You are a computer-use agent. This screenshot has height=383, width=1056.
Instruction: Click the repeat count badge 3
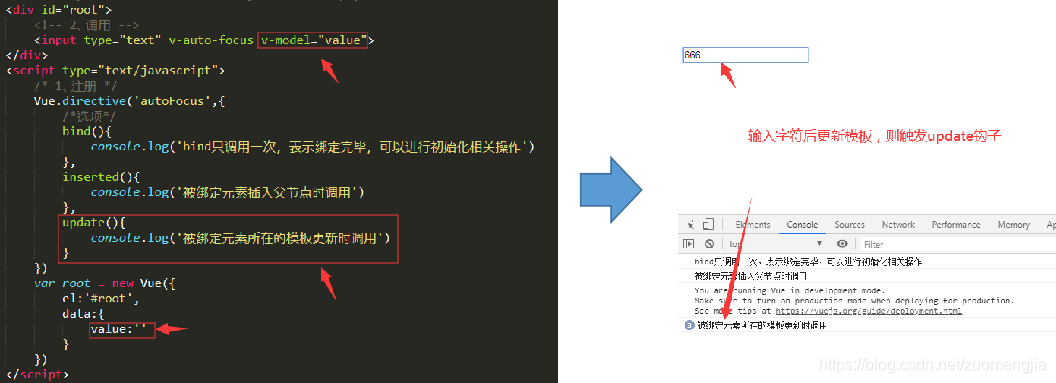click(689, 325)
